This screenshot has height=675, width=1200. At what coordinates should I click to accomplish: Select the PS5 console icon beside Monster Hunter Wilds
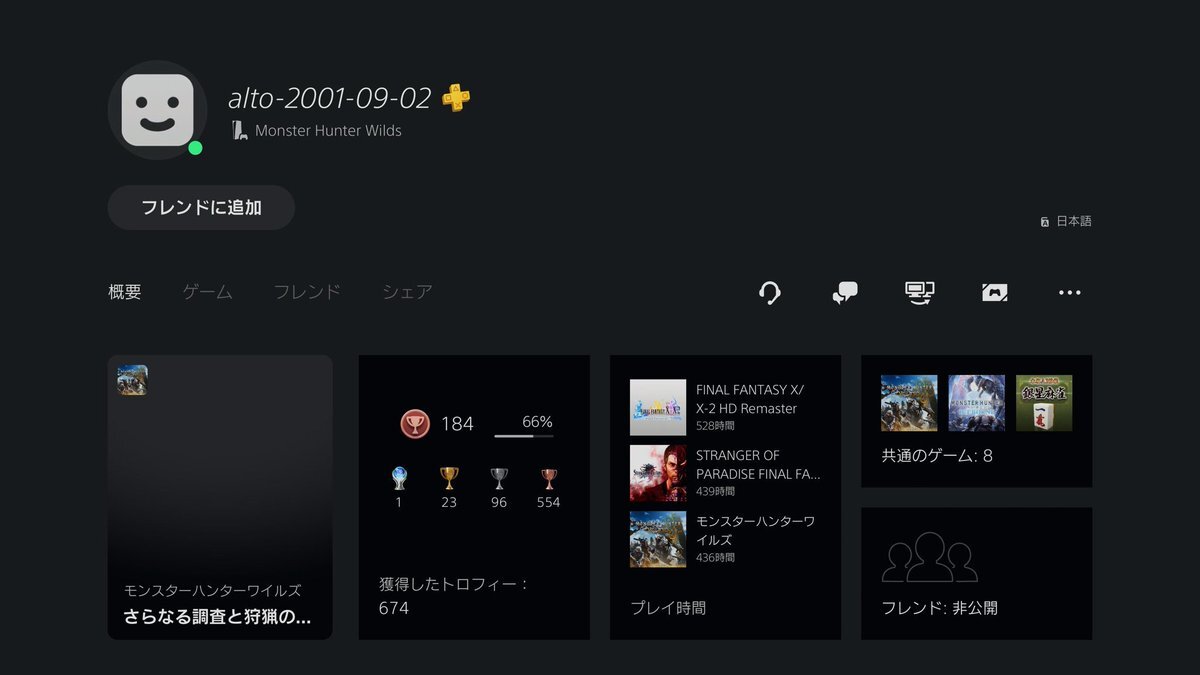[x=238, y=130]
